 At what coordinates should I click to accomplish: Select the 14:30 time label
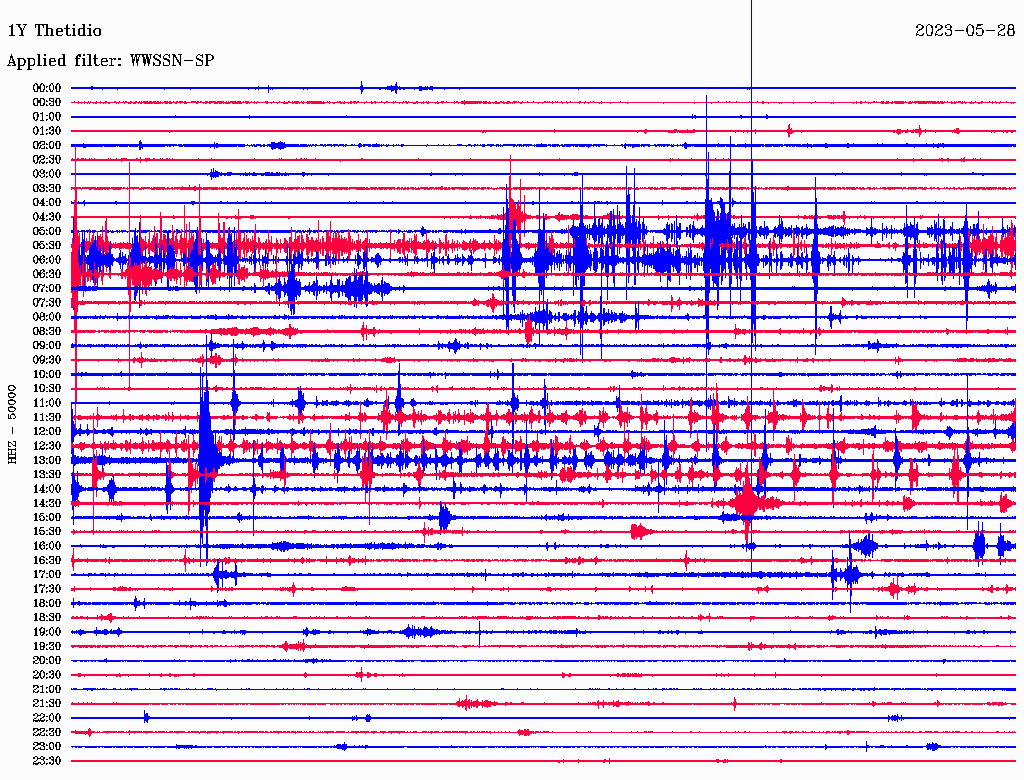(x=47, y=504)
